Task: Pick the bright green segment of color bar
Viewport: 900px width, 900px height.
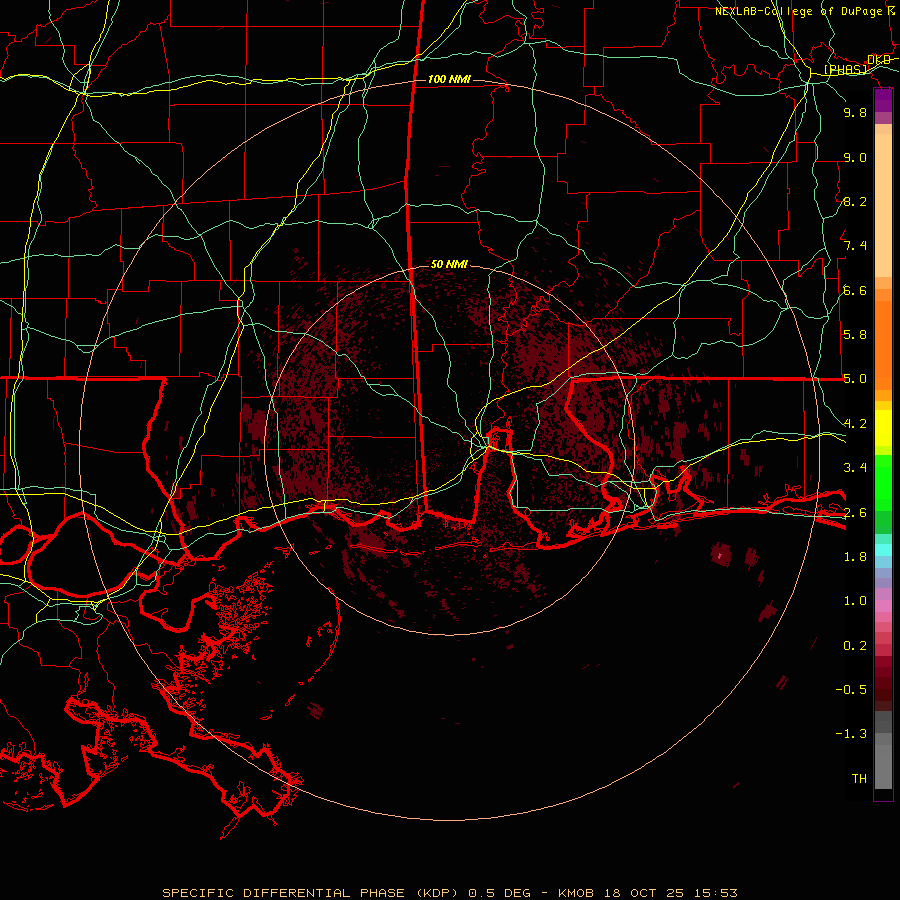Action: click(883, 483)
